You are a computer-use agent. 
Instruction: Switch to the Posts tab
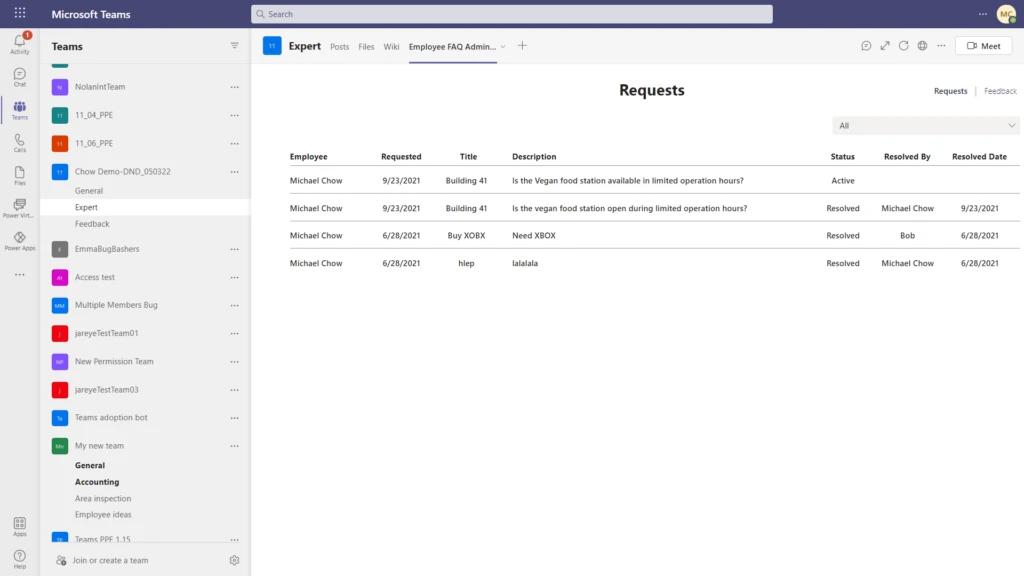(339, 46)
